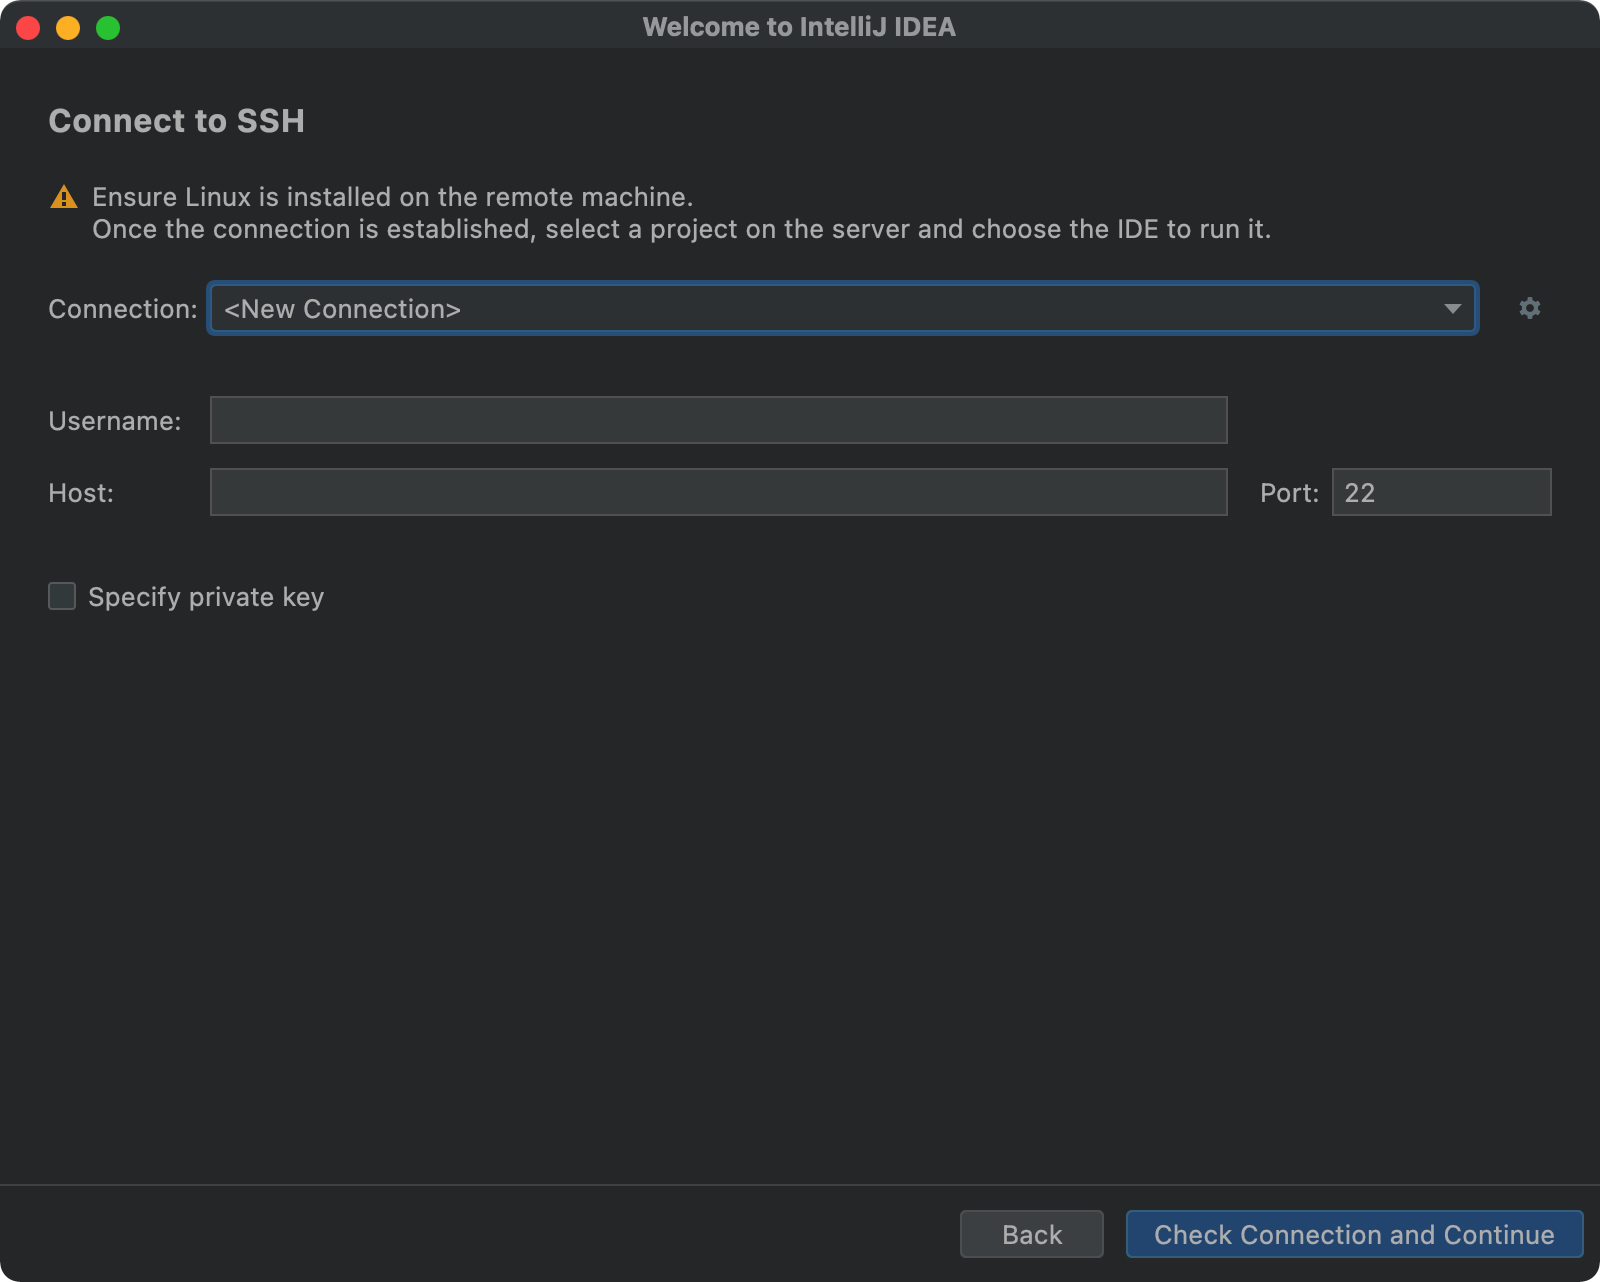Viewport: 1600px width, 1282px height.
Task: Expand the Connection dropdown arrow
Action: tap(1452, 309)
